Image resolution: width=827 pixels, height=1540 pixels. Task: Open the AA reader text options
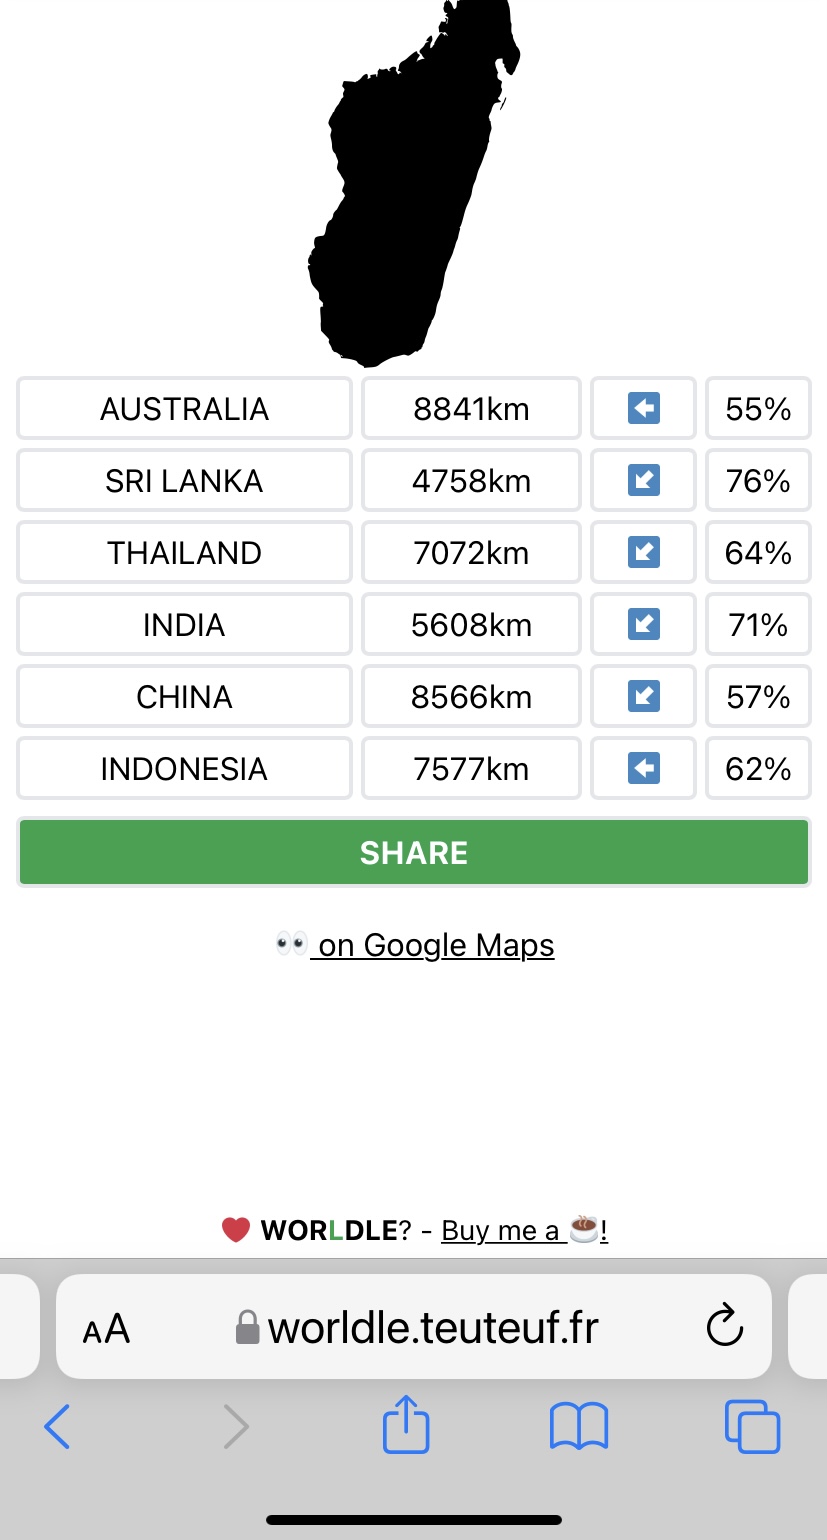point(106,1329)
